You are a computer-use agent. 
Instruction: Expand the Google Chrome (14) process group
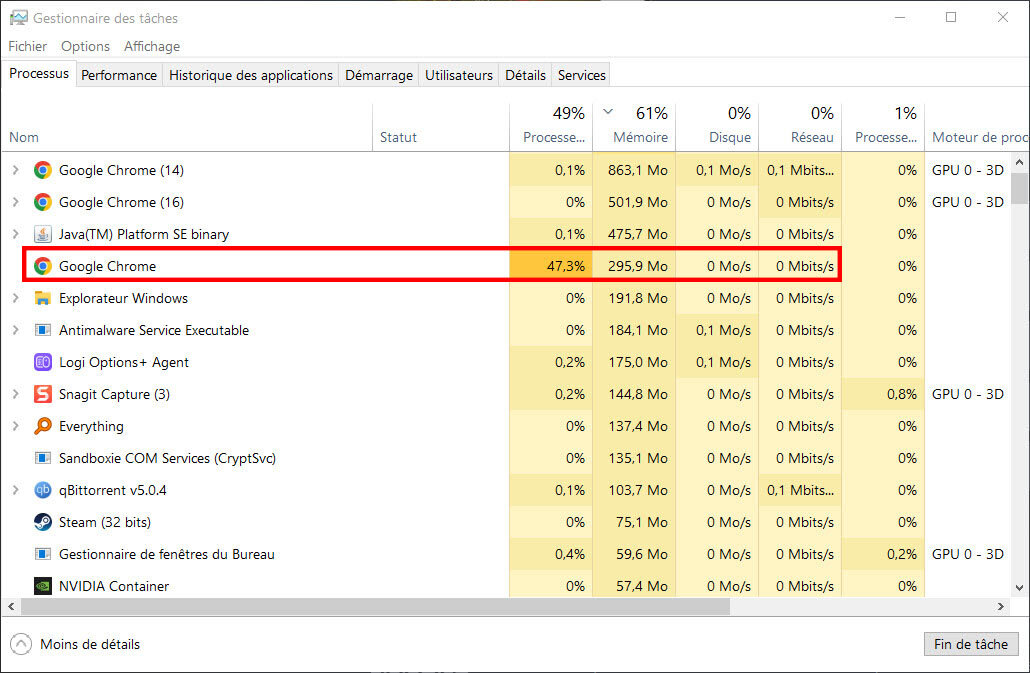16,170
